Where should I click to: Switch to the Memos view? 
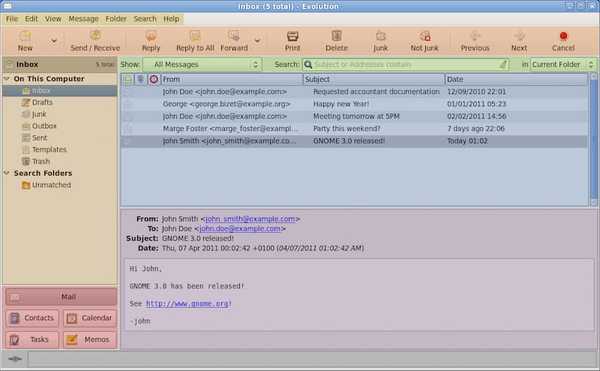(90, 340)
